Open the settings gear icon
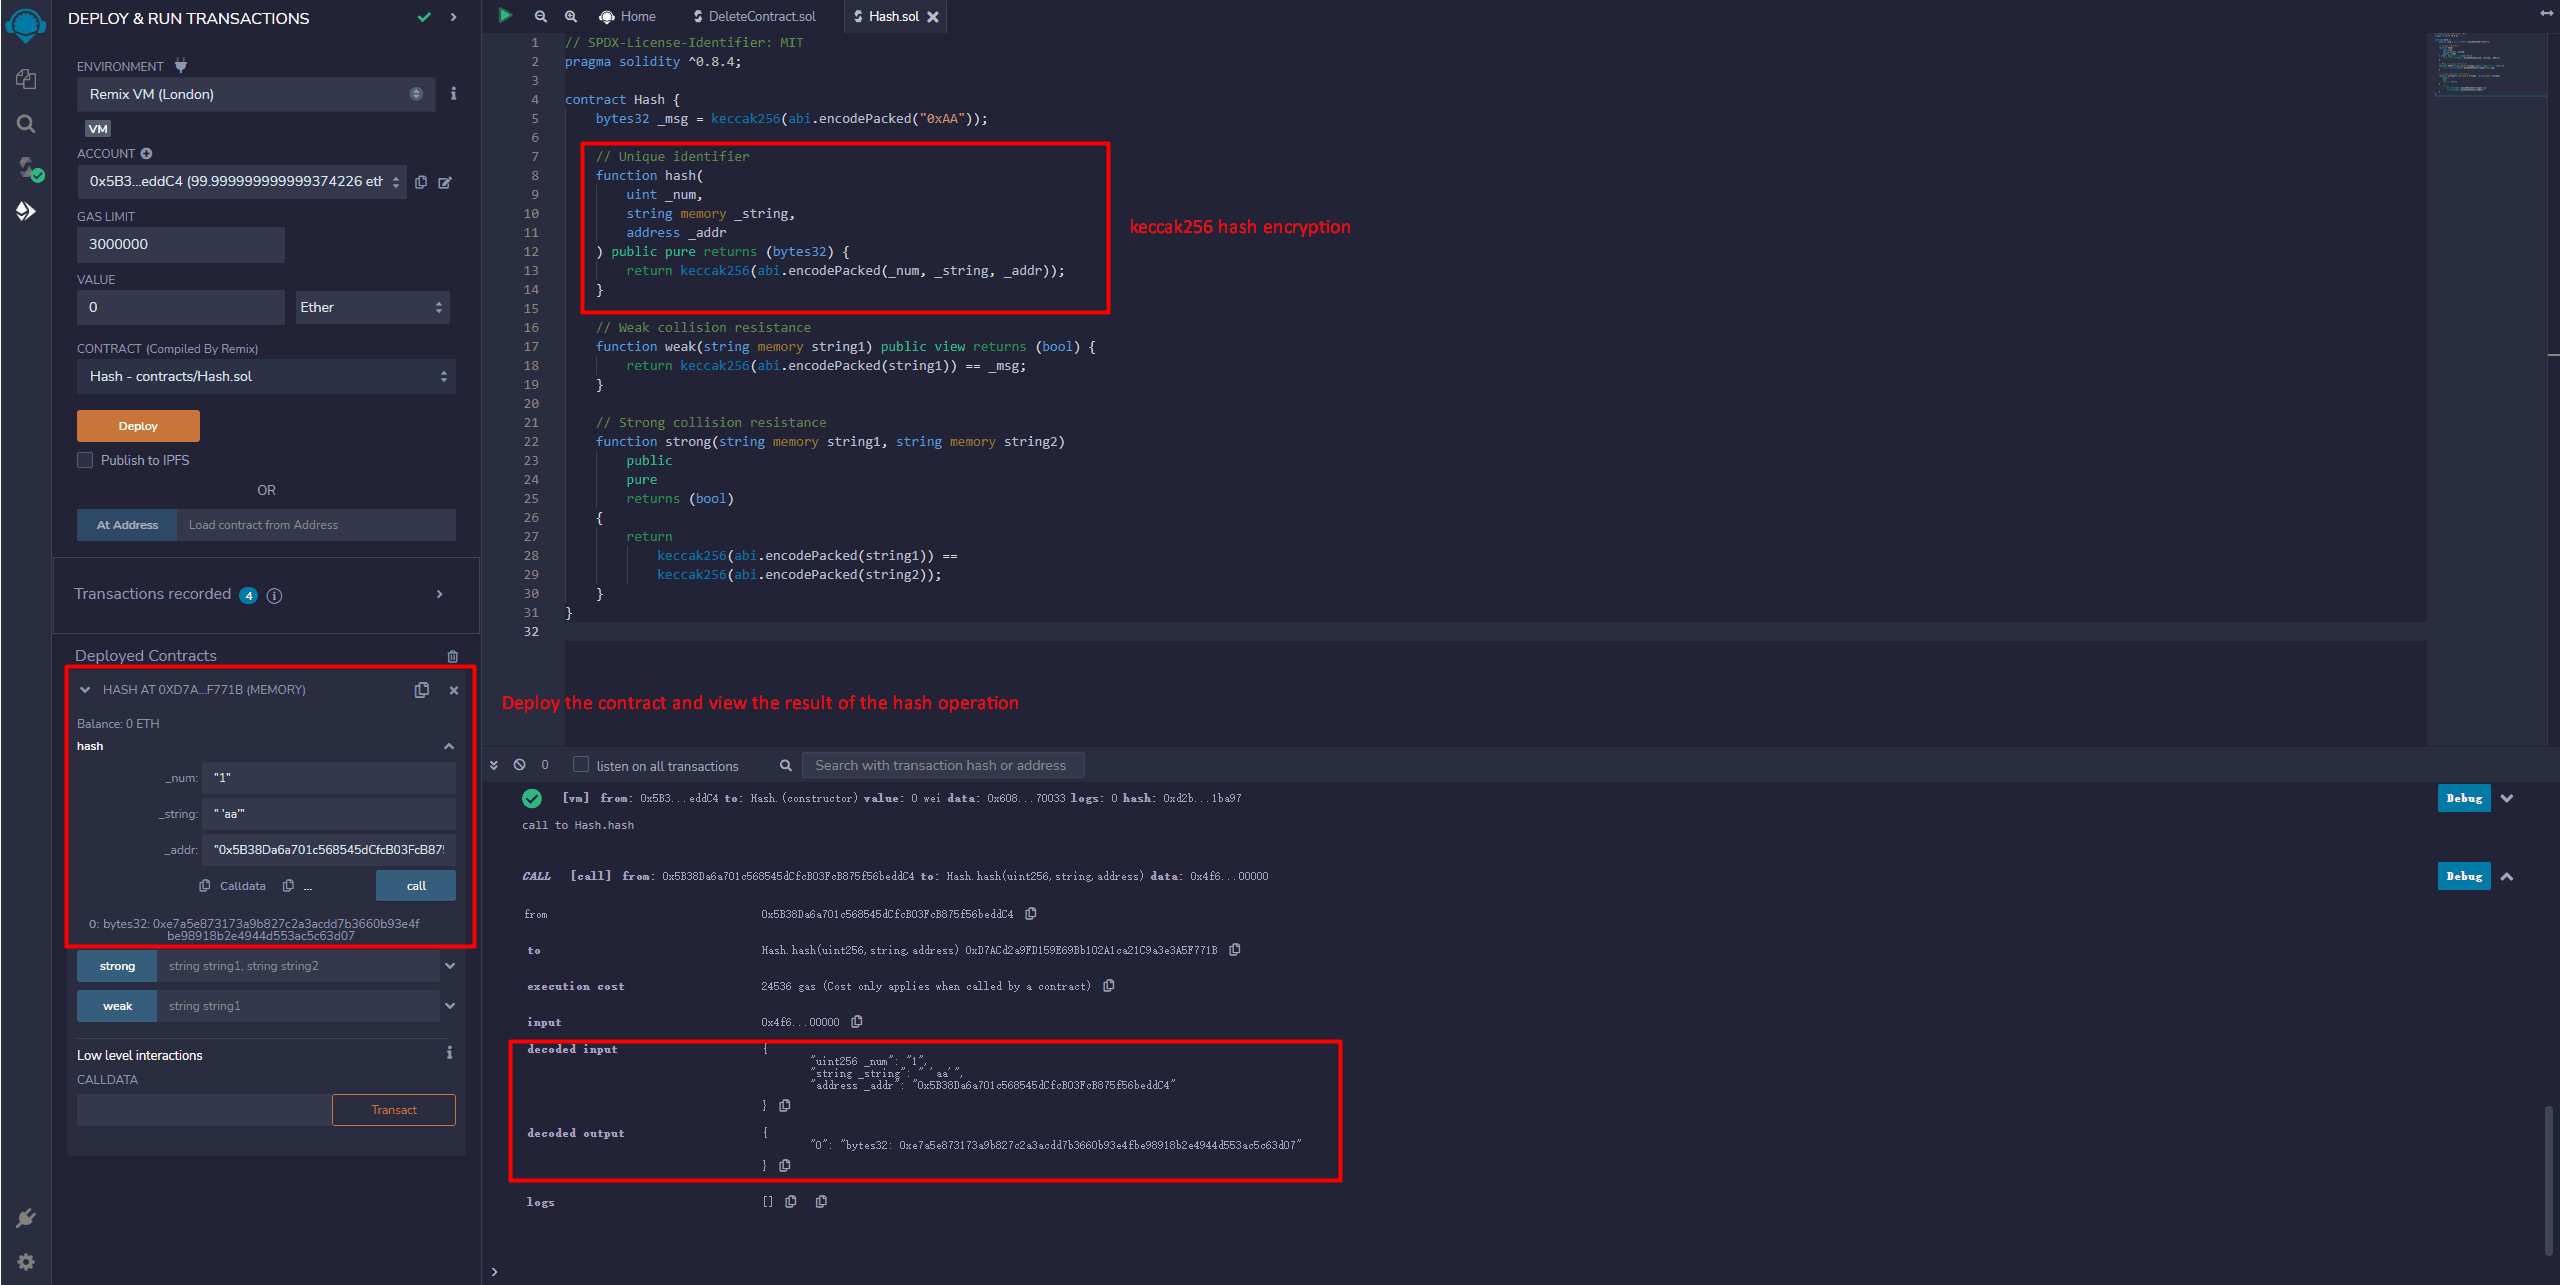This screenshot has height=1285, width=2560. point(26,1262)
